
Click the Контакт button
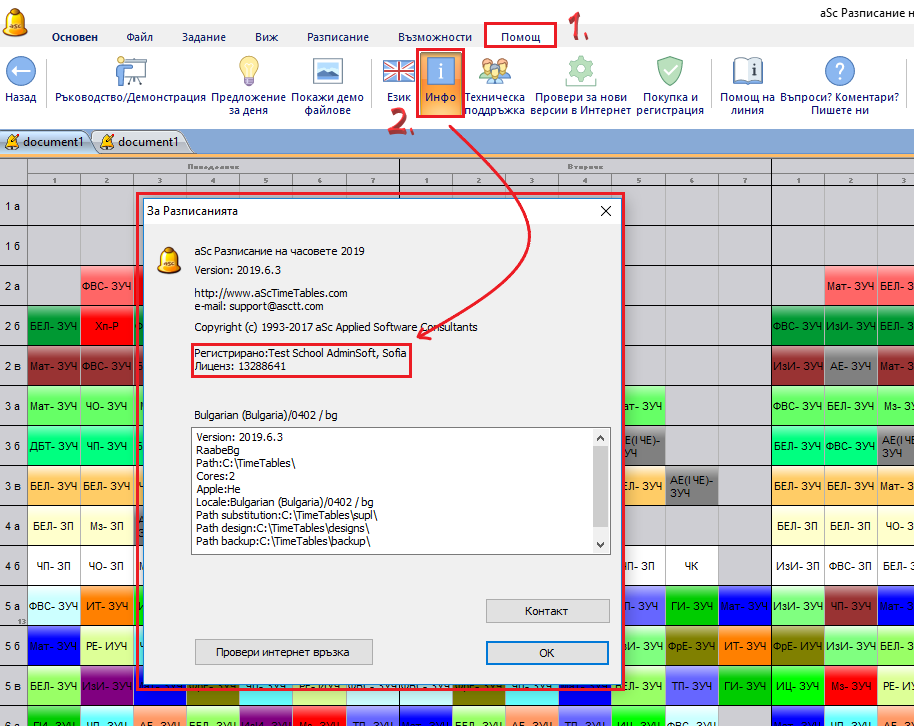(x=547, y=611)
